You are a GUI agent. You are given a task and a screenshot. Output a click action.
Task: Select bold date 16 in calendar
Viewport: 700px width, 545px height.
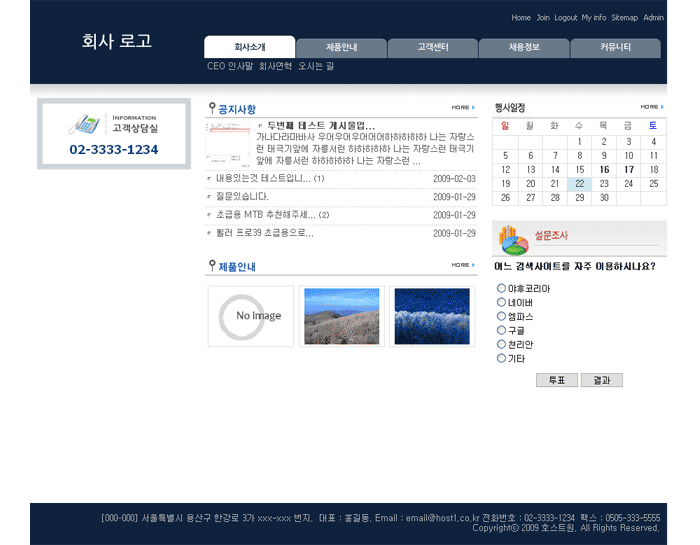point(604,170)
